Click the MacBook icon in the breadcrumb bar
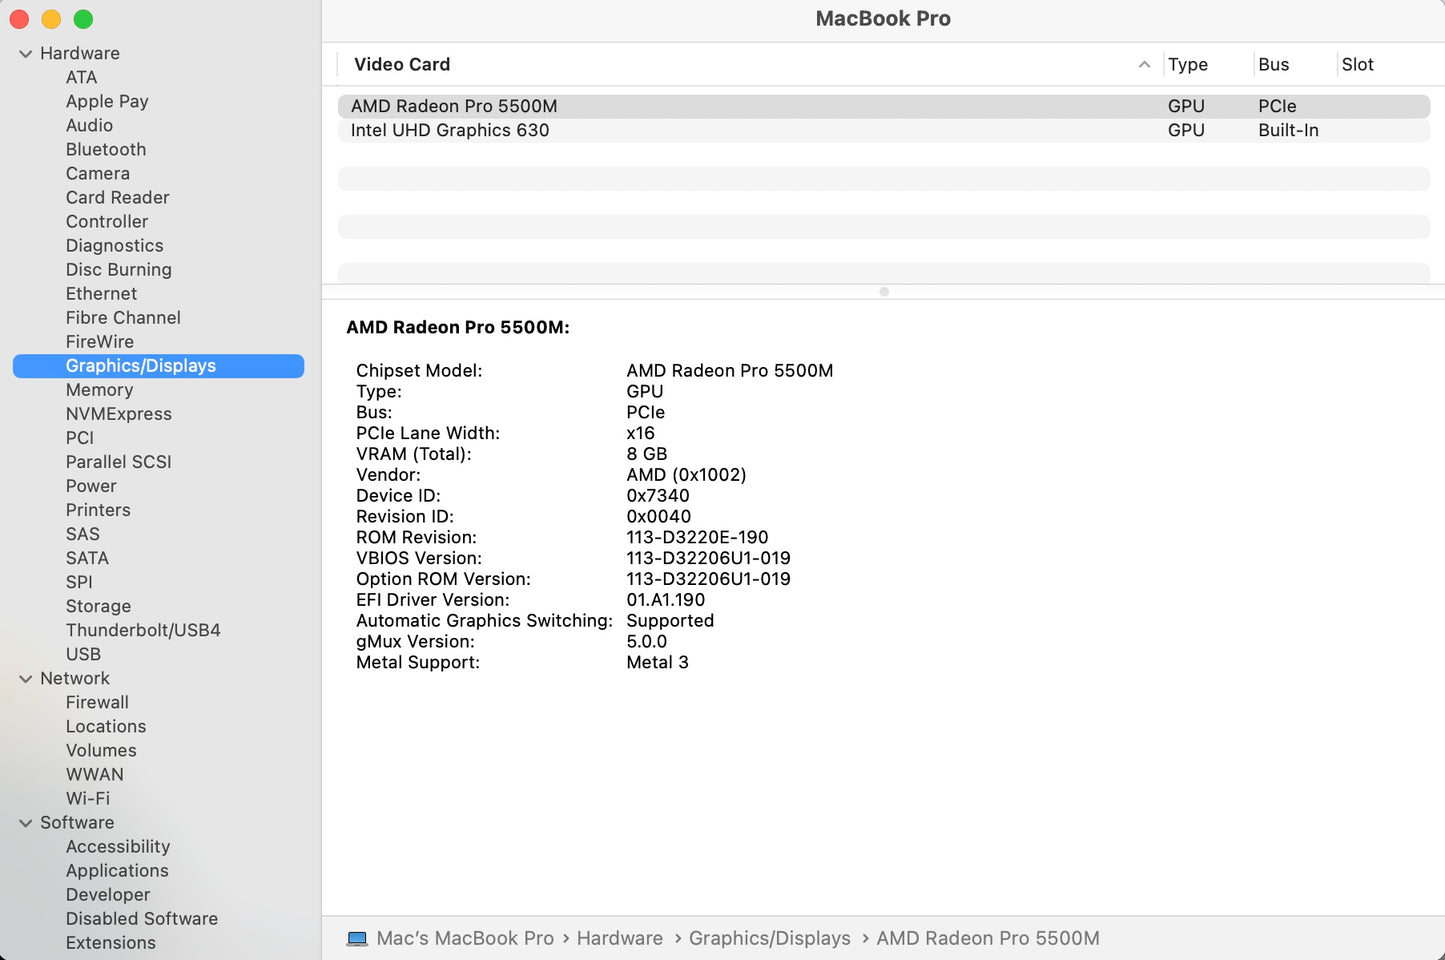Screen dimensions: 1445x960 coord(357,938)
